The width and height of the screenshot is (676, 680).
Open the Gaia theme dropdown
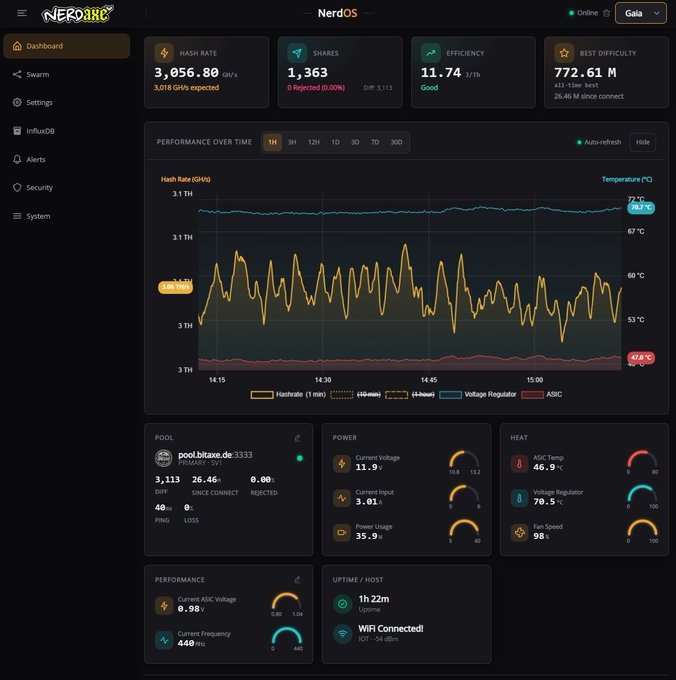click(640, 13)
